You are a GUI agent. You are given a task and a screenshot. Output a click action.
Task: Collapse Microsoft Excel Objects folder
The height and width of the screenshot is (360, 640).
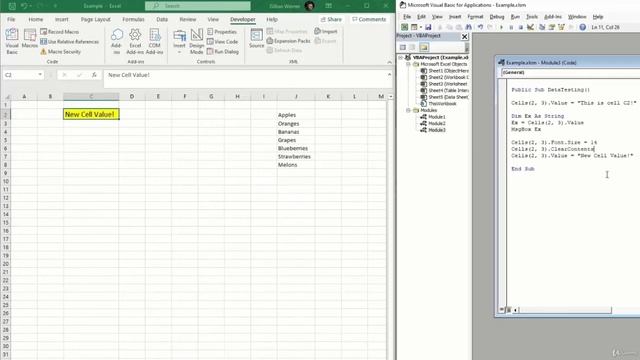click(x=408, y=64)
